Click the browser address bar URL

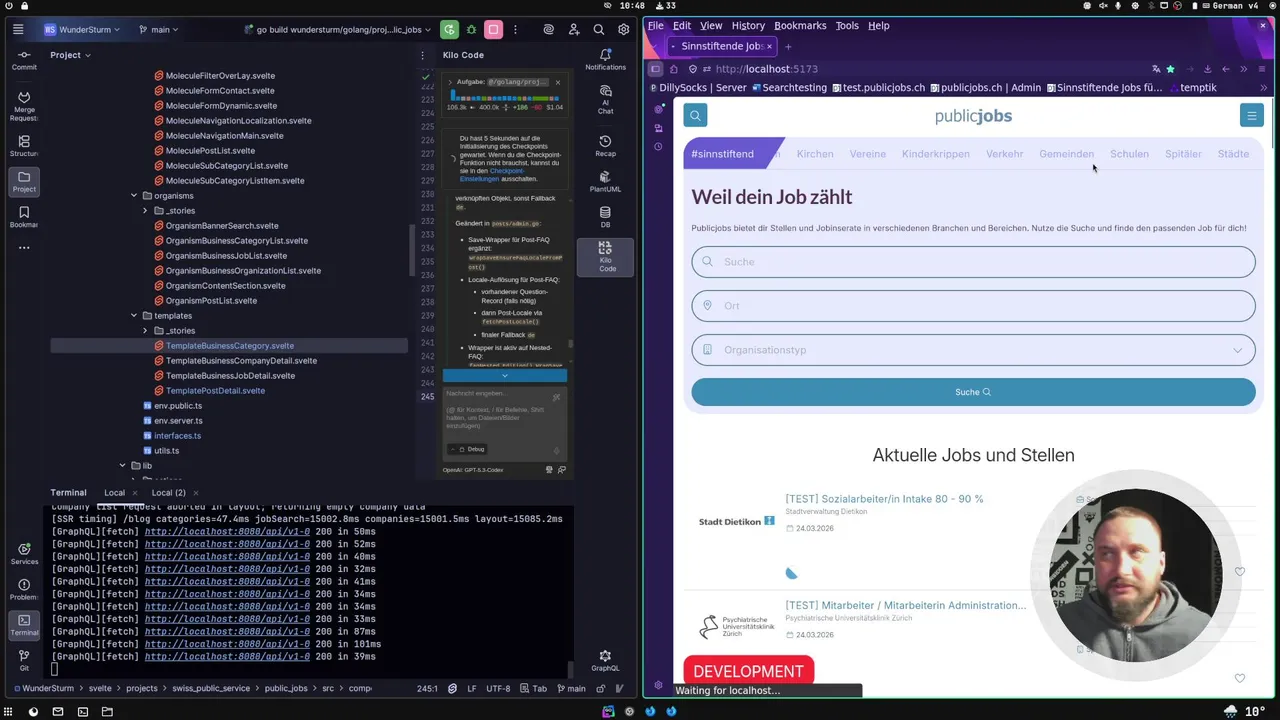[767, 69]
